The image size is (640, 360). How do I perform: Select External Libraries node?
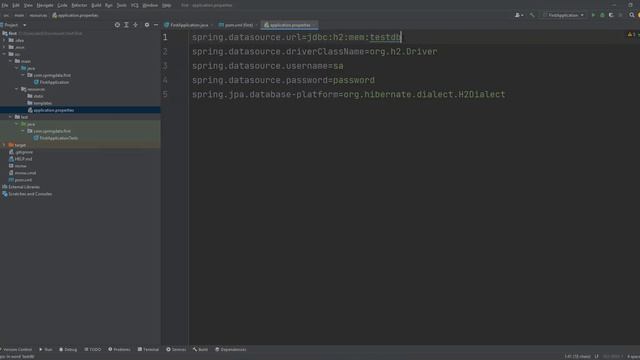point(21,187)
